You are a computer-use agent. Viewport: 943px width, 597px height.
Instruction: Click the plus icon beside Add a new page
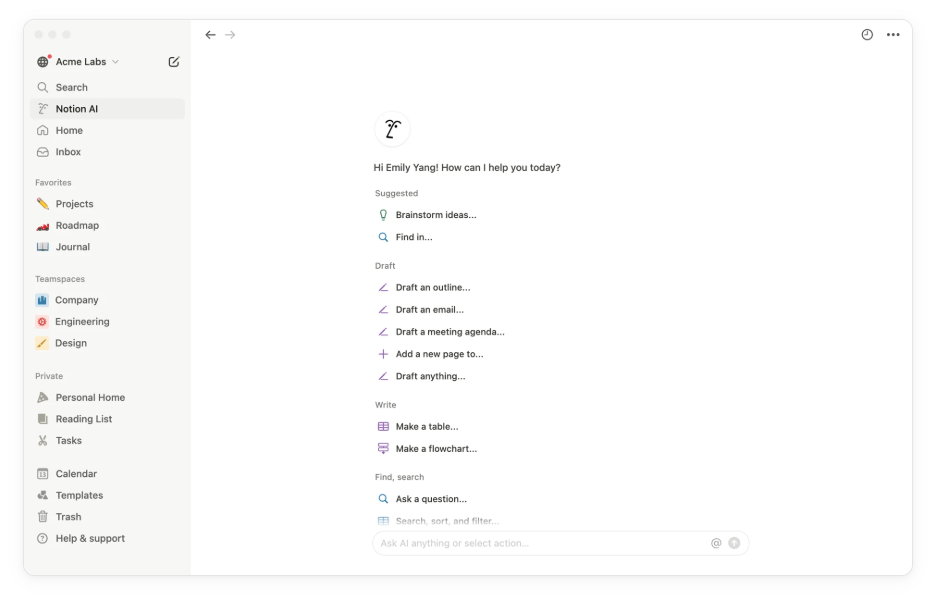383,354
